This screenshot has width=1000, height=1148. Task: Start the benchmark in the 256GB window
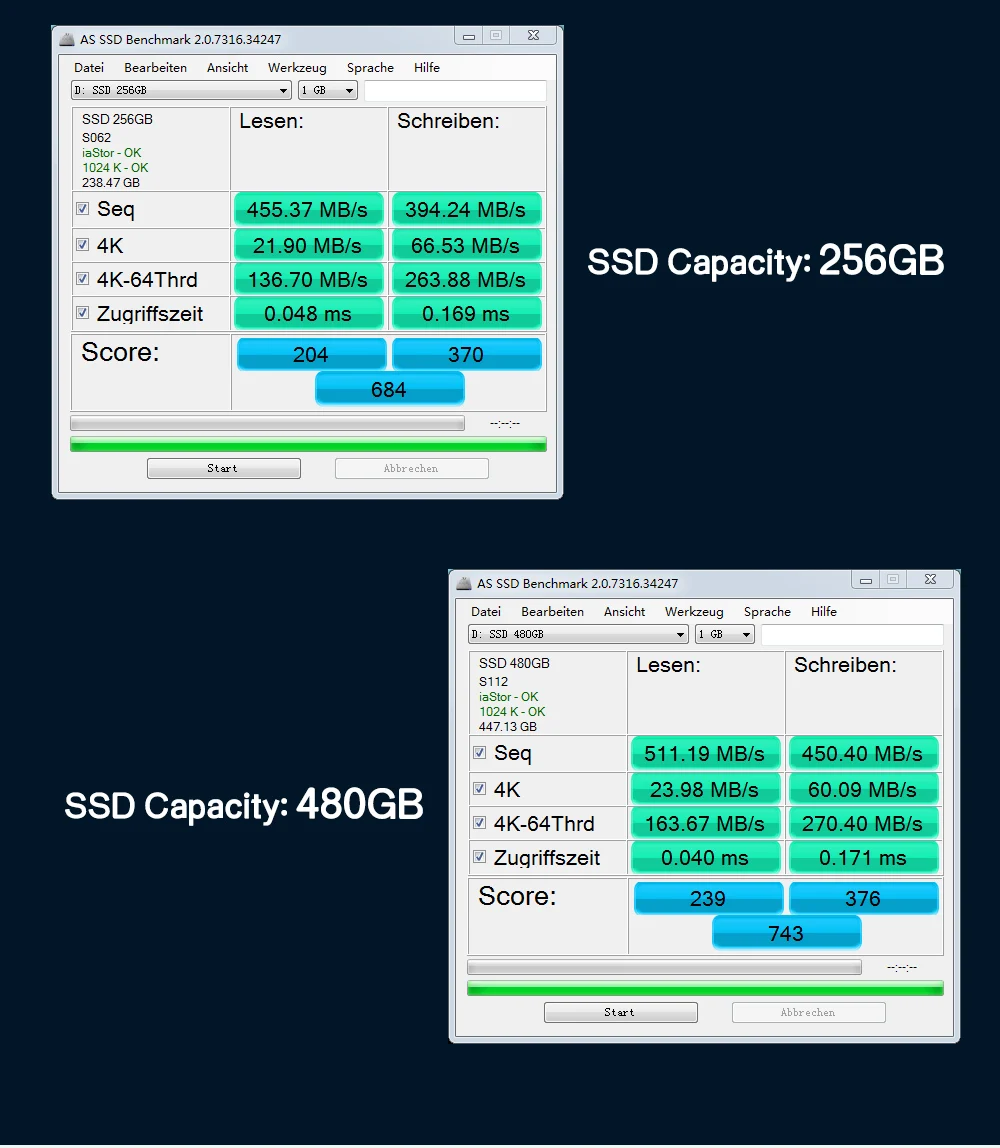click(x=223, y=467)
